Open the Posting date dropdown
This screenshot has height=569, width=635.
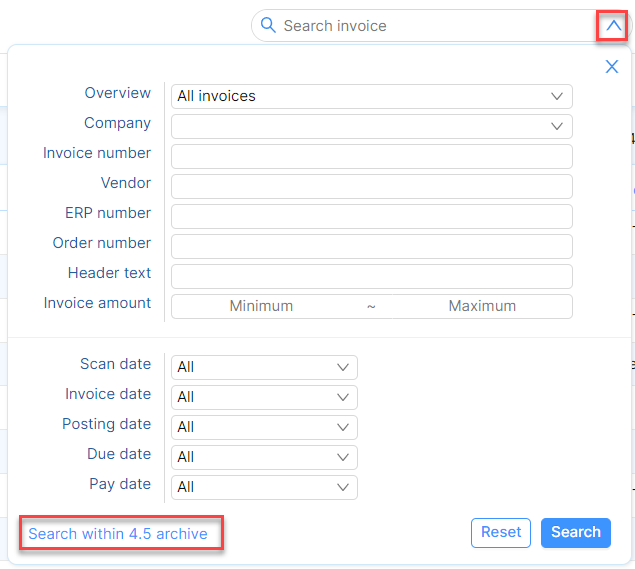pyautogui.click(x=264, y=427)
